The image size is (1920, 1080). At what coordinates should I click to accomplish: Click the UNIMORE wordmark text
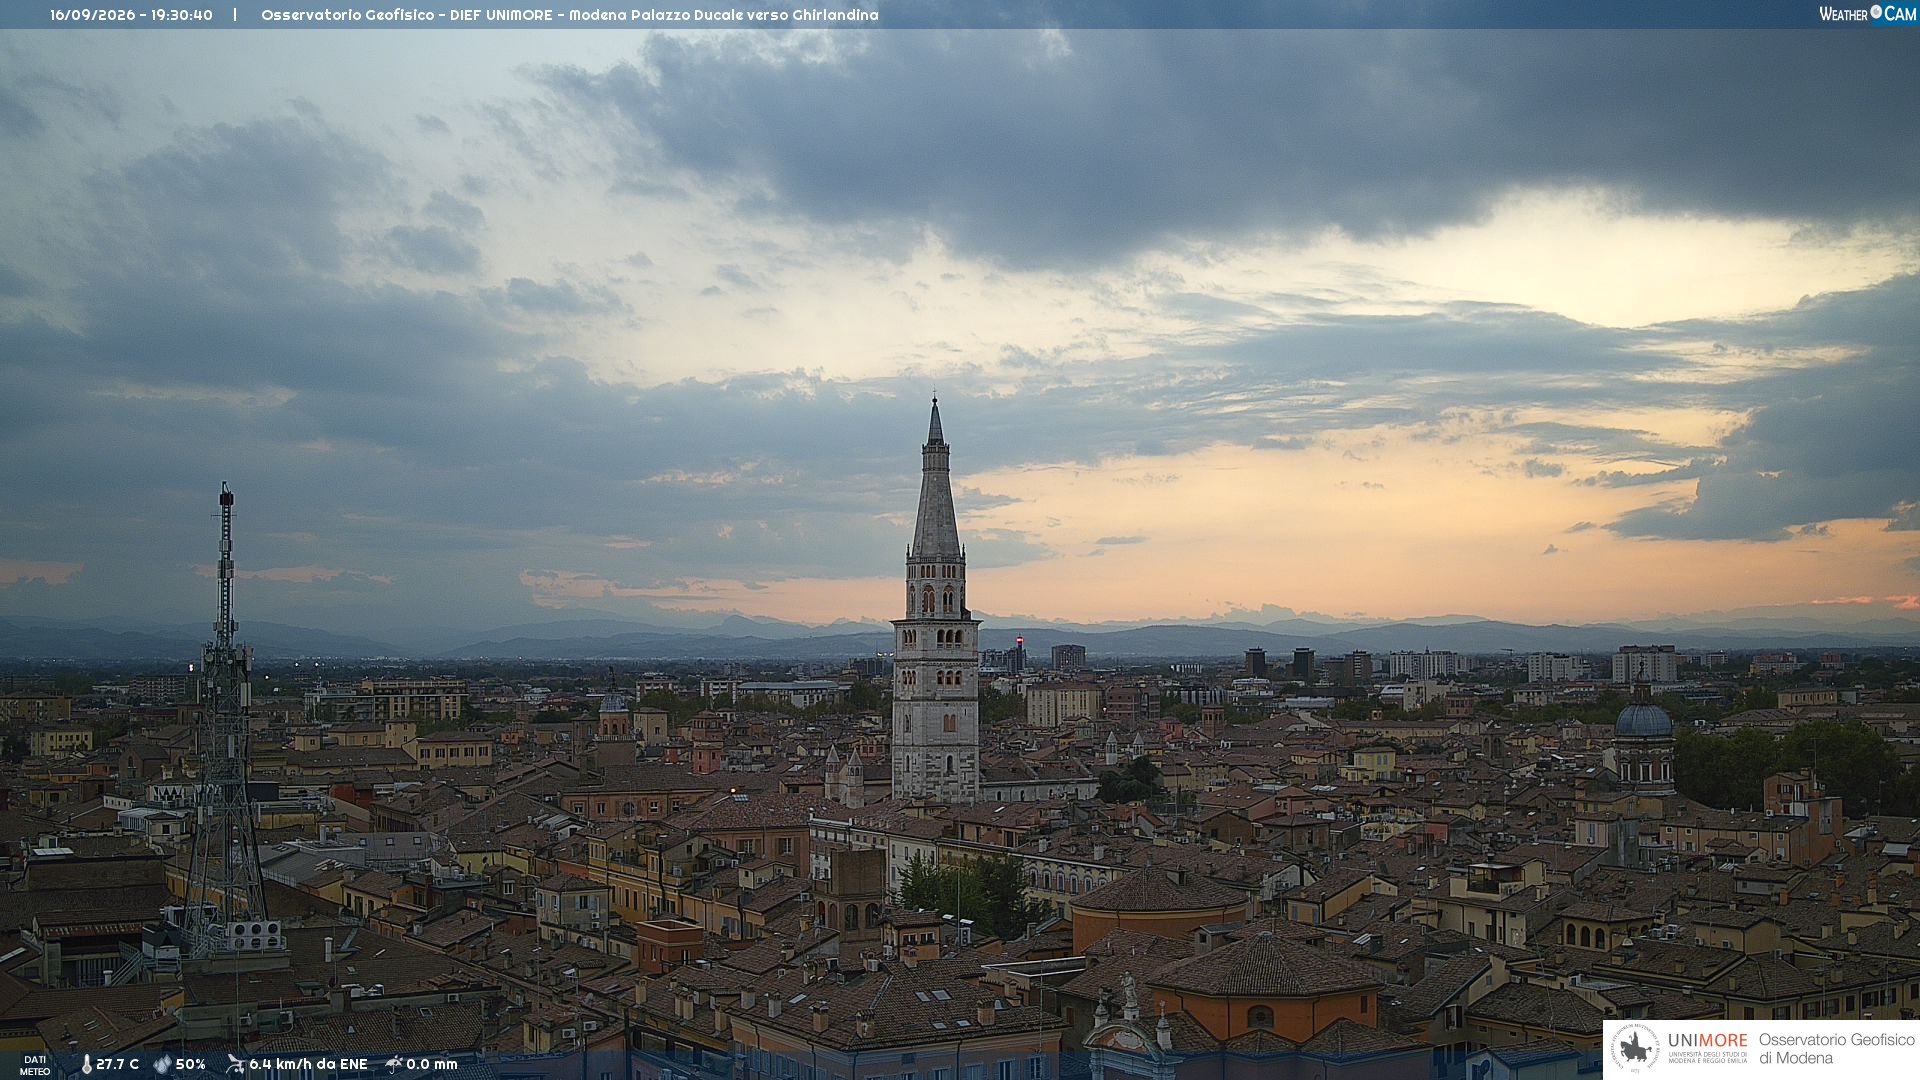pyautogui.click(x=1708, y=1040)
